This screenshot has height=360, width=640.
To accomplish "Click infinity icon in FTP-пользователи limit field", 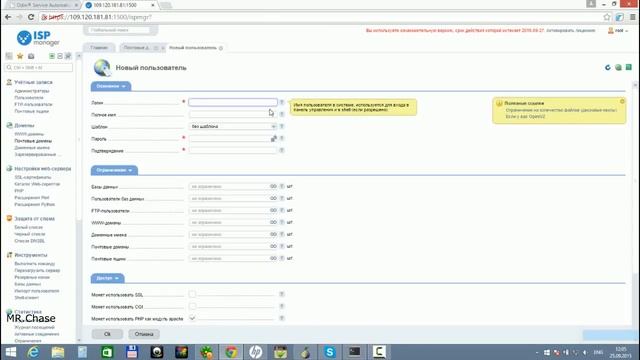I will click(273, 211).
